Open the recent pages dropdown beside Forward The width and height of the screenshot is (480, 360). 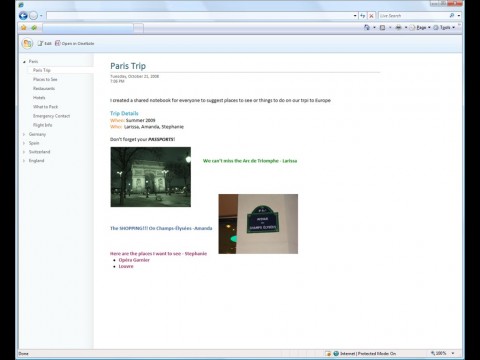tap(41, 16)
